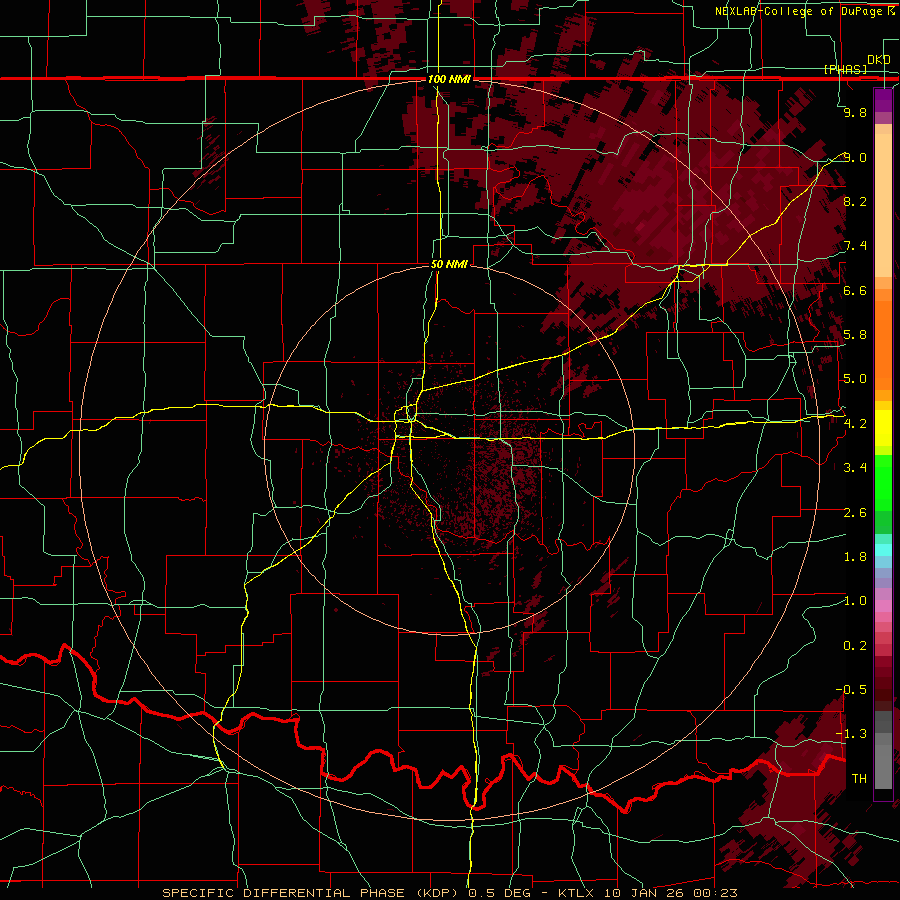Screen dimensions: 900x900
Task: Select the "DKD" product label
Action: tap(878, 59)
